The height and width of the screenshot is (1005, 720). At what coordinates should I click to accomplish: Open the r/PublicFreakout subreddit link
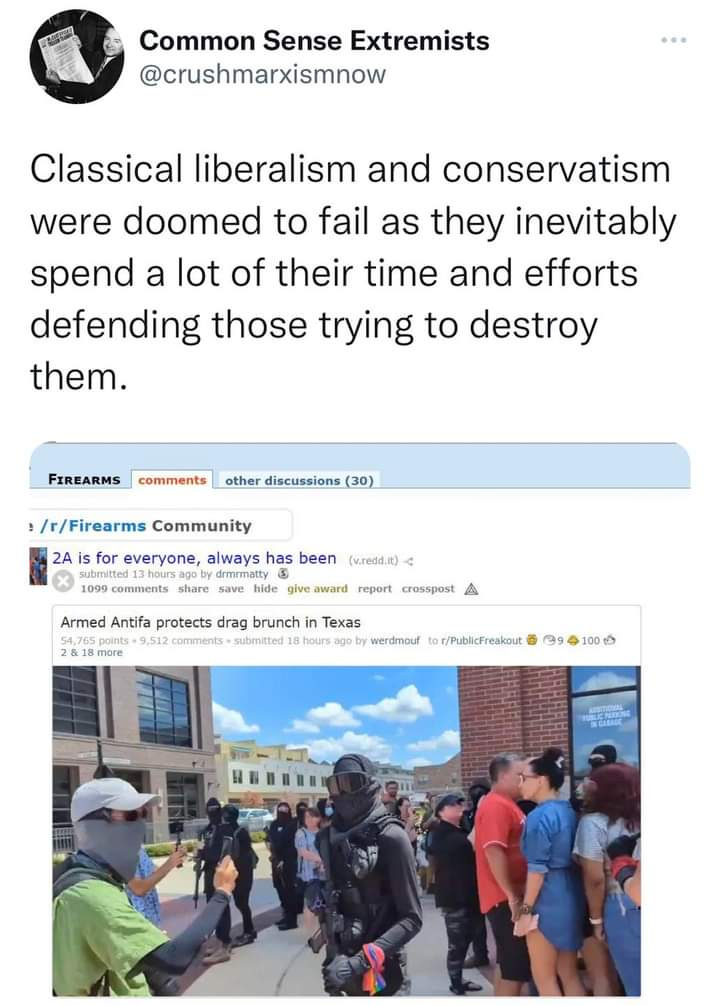481,640
